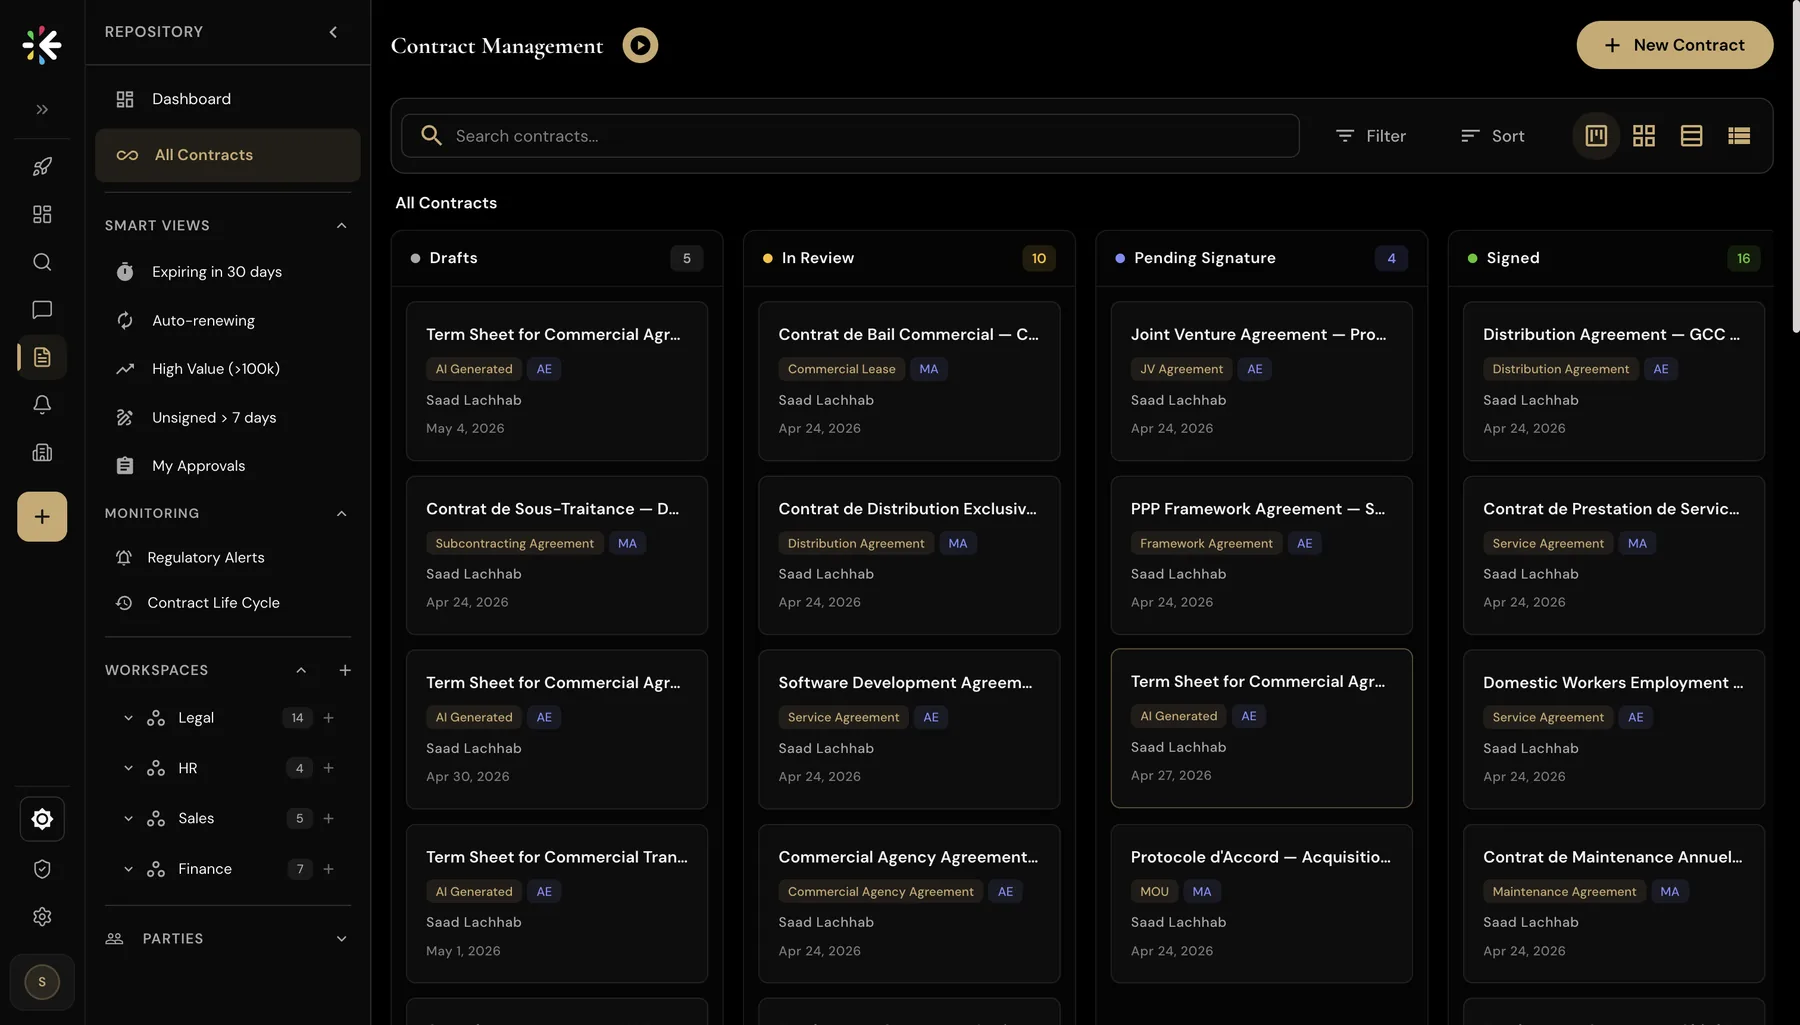Open Contrat de Bail Commercial card
Screen dimensions: 1800x1025
(x=909, y=381)
